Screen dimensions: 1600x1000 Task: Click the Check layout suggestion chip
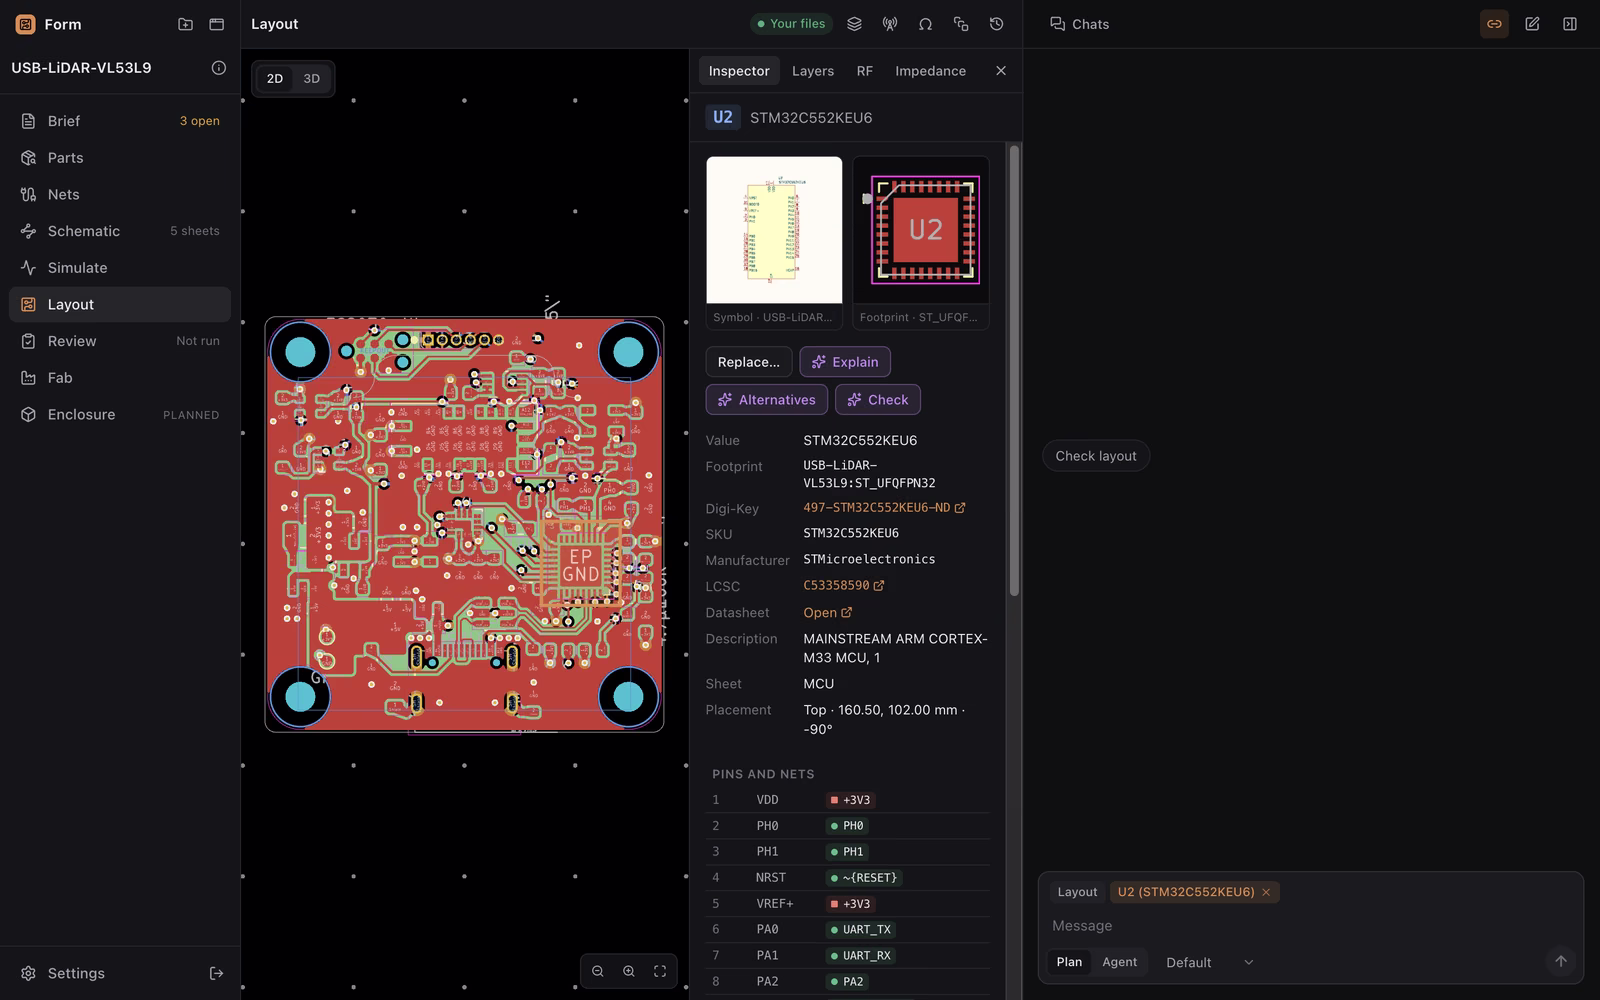pos(1096,456)
